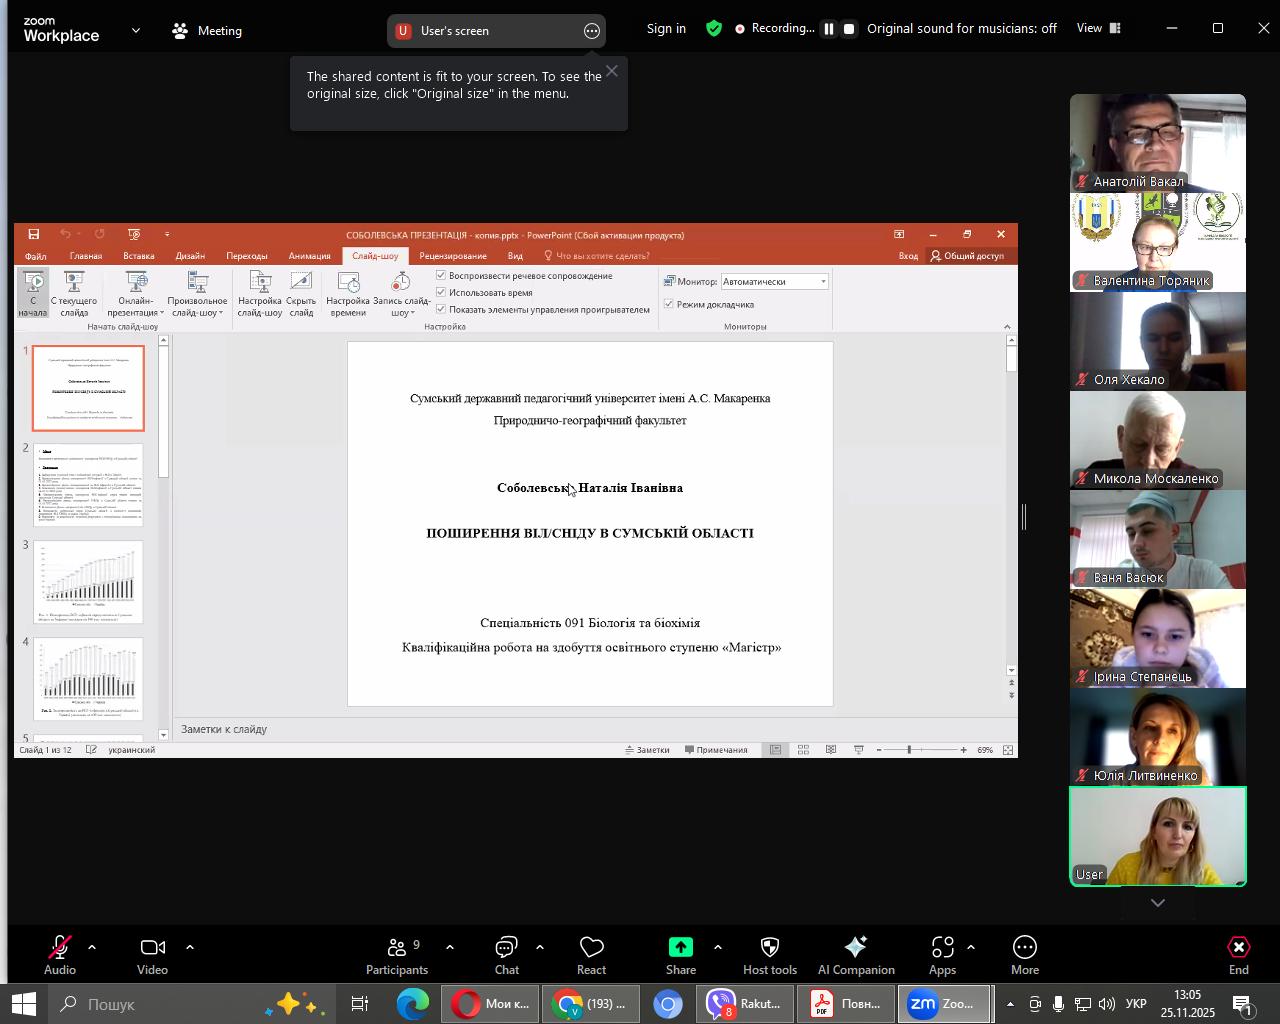Click the Participants icon
This screenshot has height=1024, width=1280.
click(397, 954)
